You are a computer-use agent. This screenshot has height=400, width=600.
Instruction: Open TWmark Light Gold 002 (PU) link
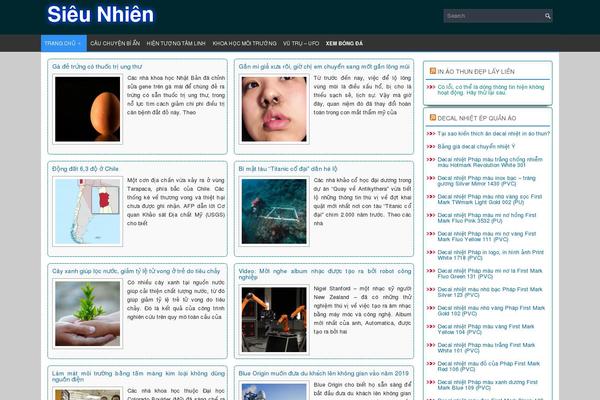[490, 199]
